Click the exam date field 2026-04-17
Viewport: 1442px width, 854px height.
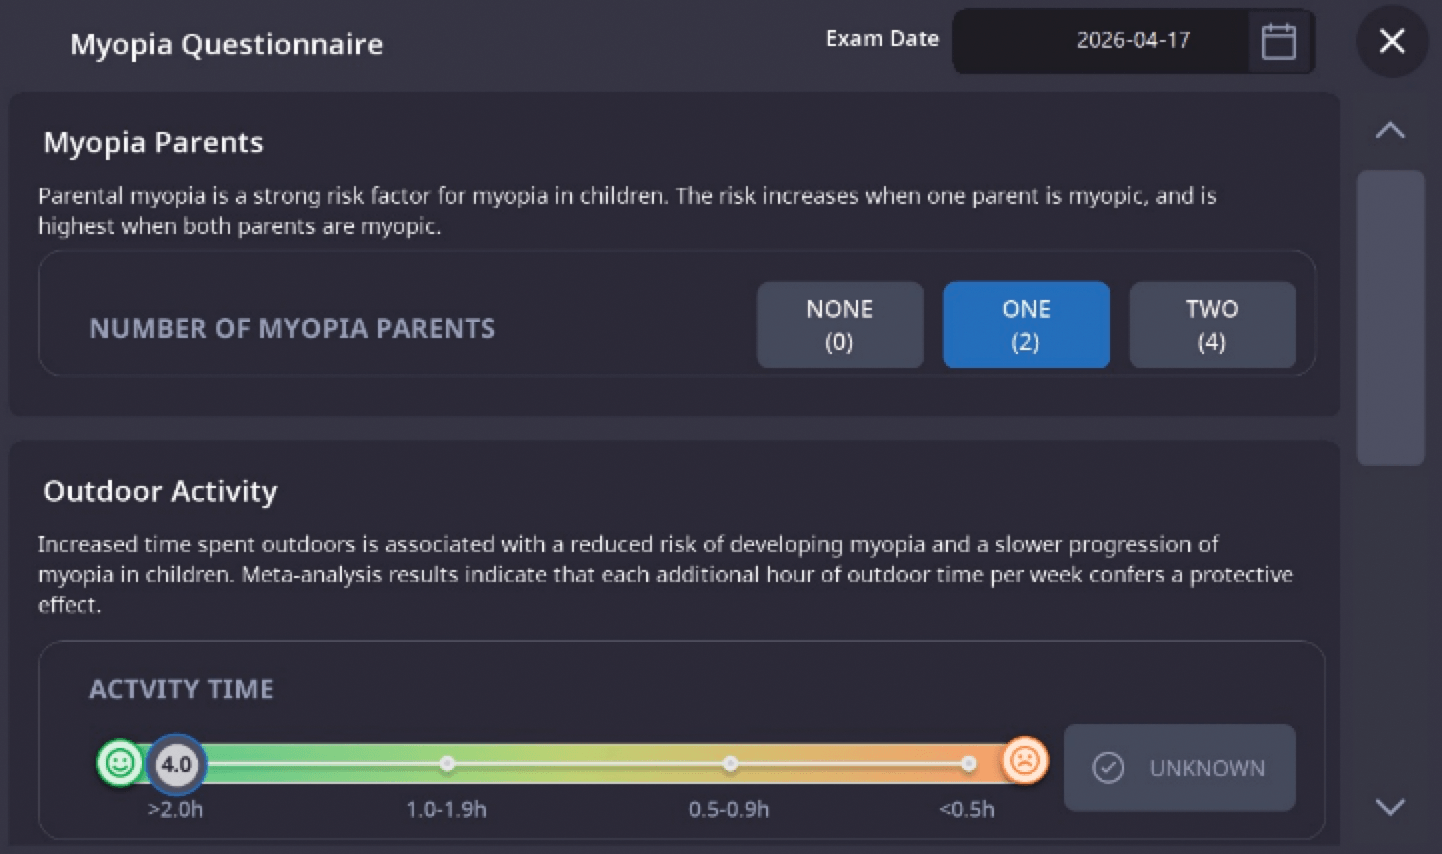coord(1133,41)
